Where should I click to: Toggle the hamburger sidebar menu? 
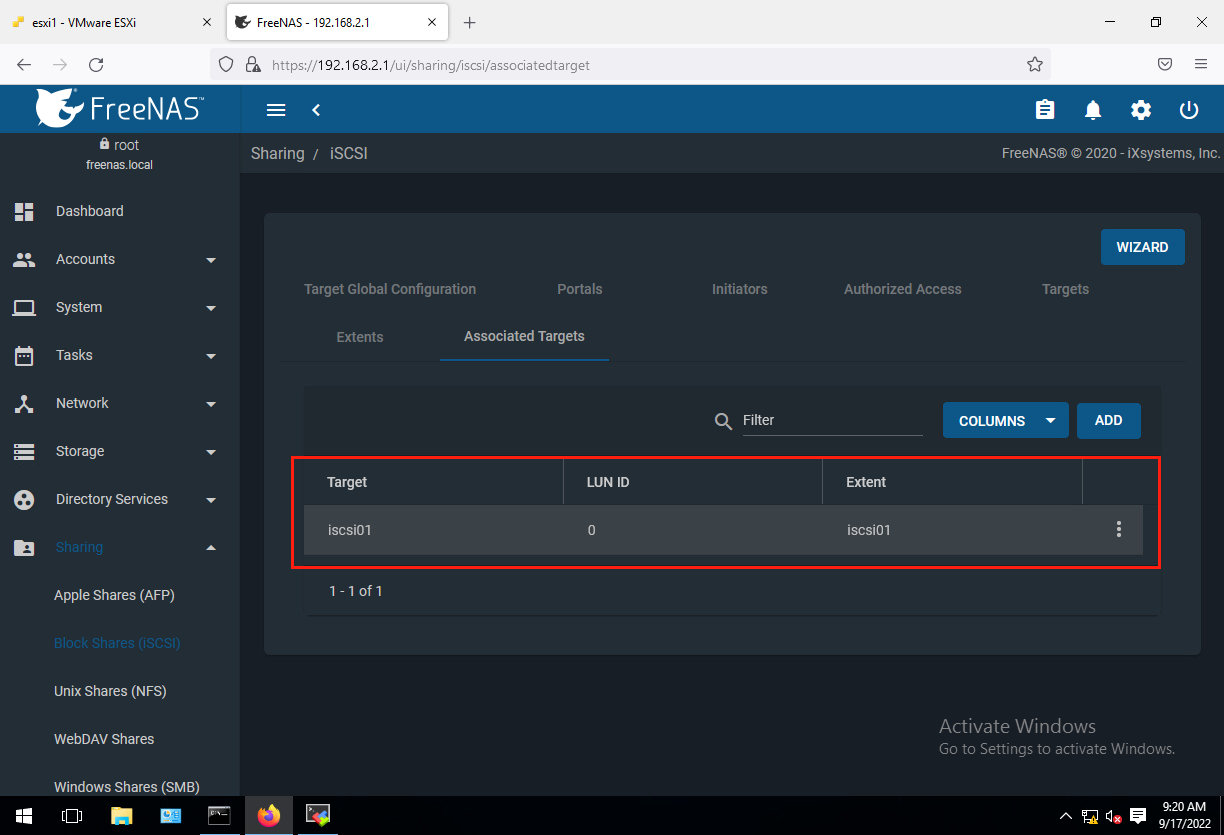tap(276, 110)
